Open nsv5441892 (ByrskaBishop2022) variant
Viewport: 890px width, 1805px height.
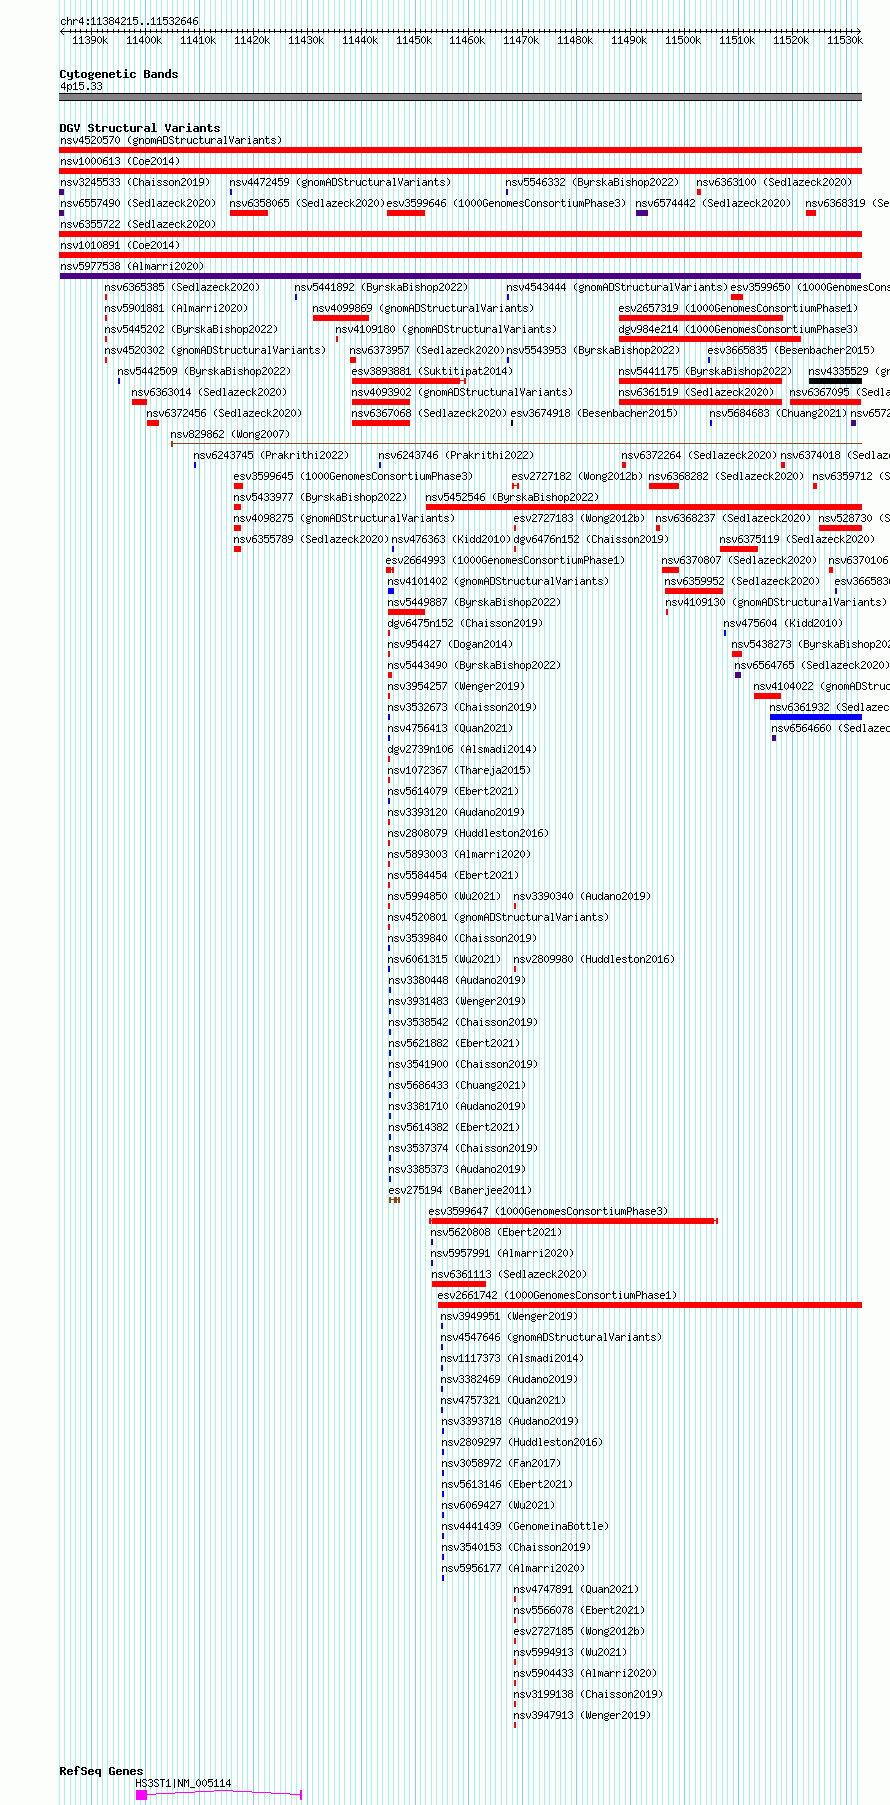pos(381,287)
